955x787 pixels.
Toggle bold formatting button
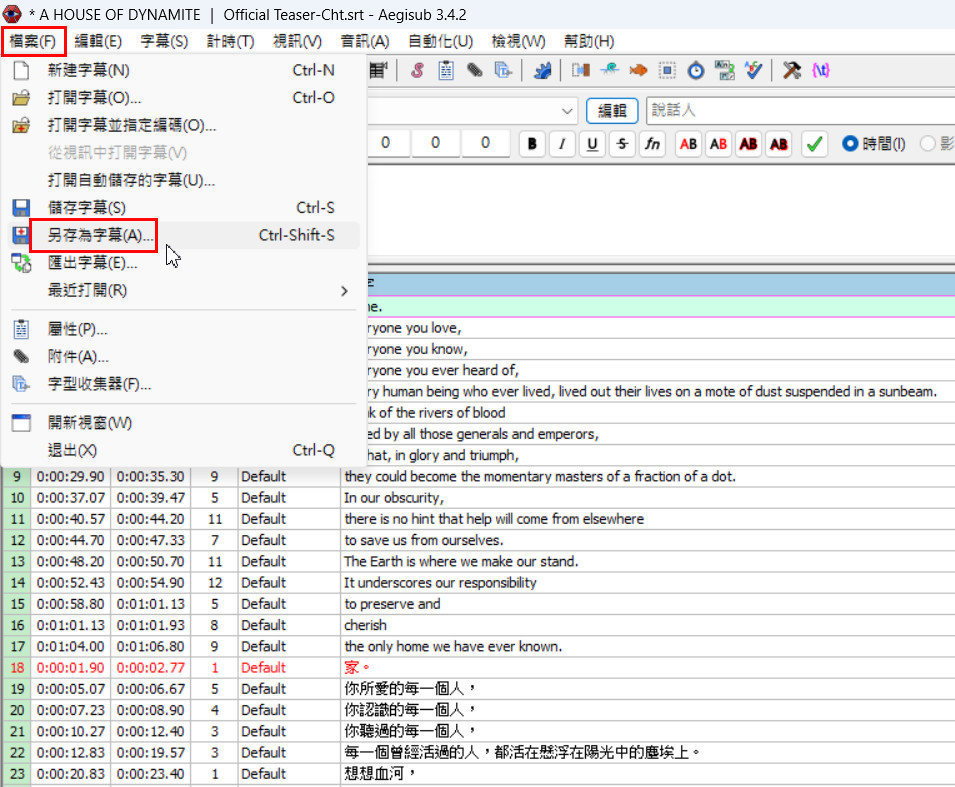tap(532, 144)
